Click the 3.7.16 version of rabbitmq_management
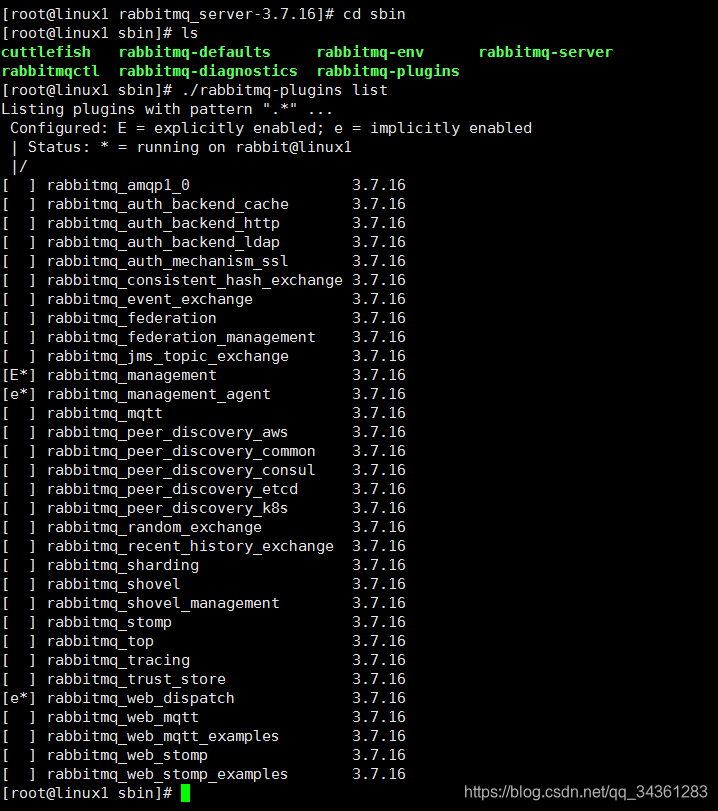This screenshot has height=811, width=718. (x=379, y=375)
